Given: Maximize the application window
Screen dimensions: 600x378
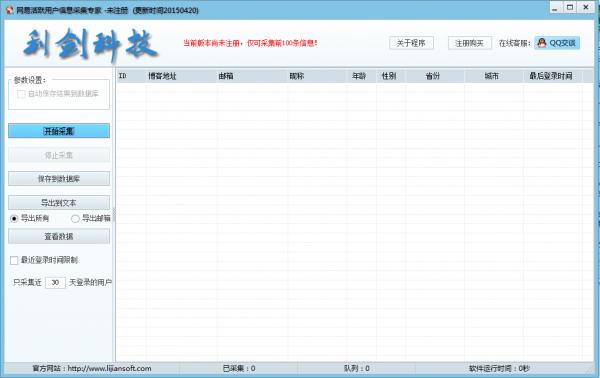Looking at the screenshot, I should tap(570, 8).
